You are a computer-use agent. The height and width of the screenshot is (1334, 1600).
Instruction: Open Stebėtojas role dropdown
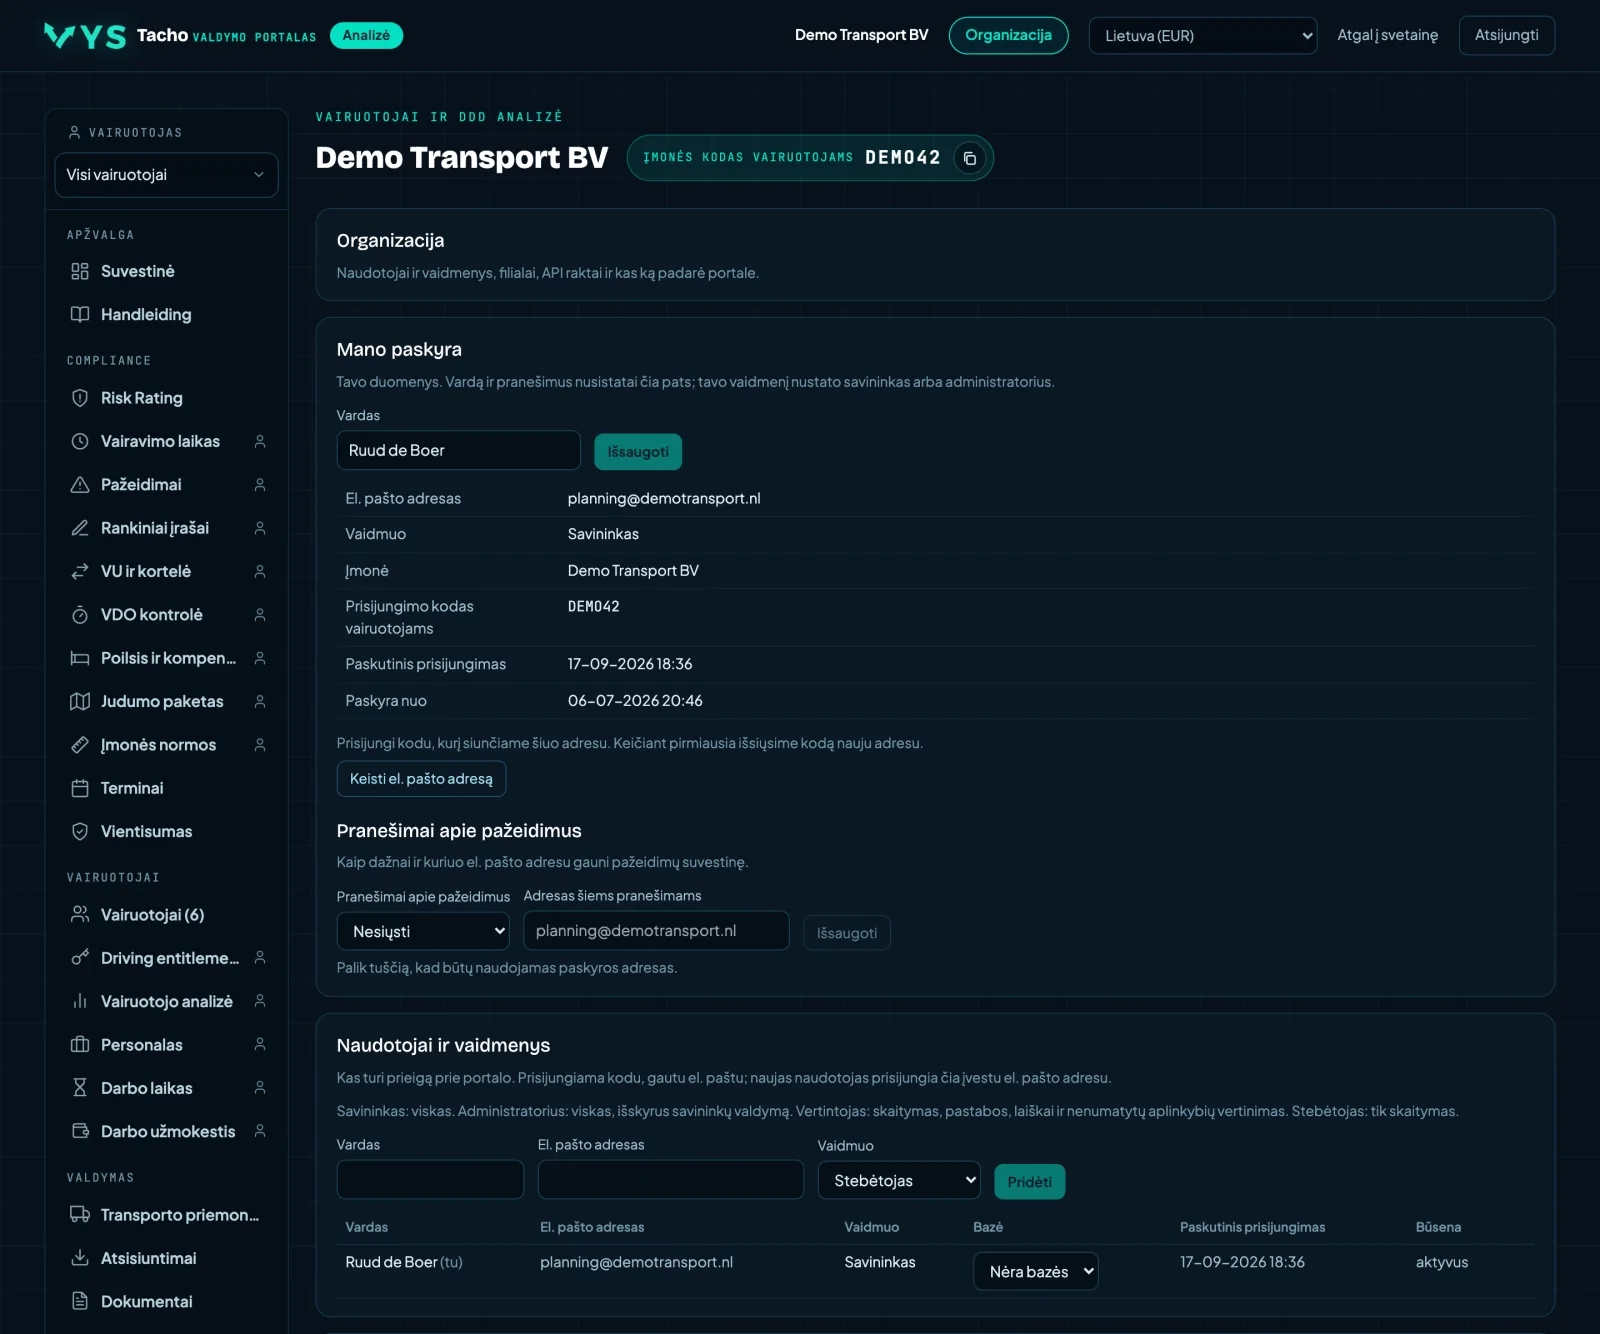pyautogui.click(x=899, y=1181)
